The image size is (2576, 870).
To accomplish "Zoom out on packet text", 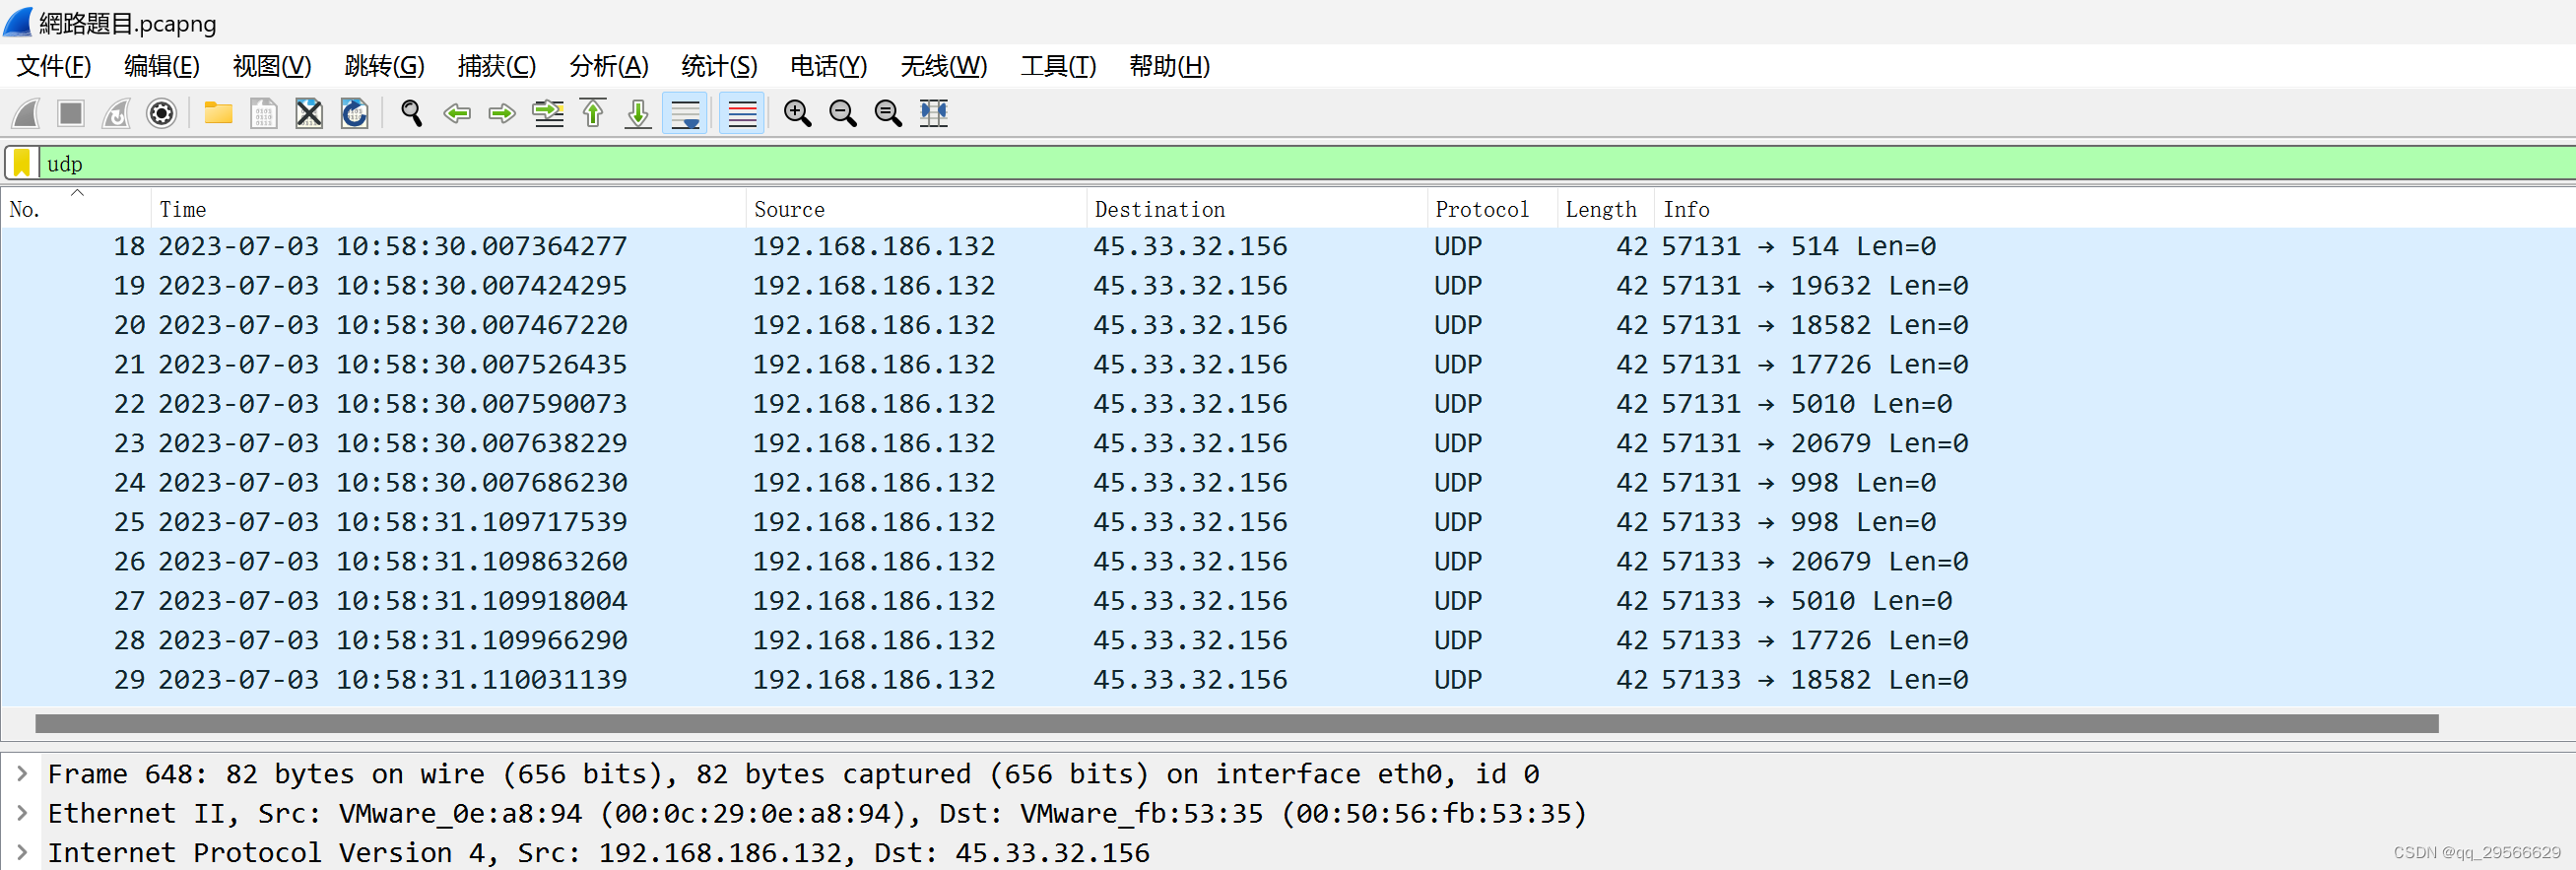I will coord(843,113).
